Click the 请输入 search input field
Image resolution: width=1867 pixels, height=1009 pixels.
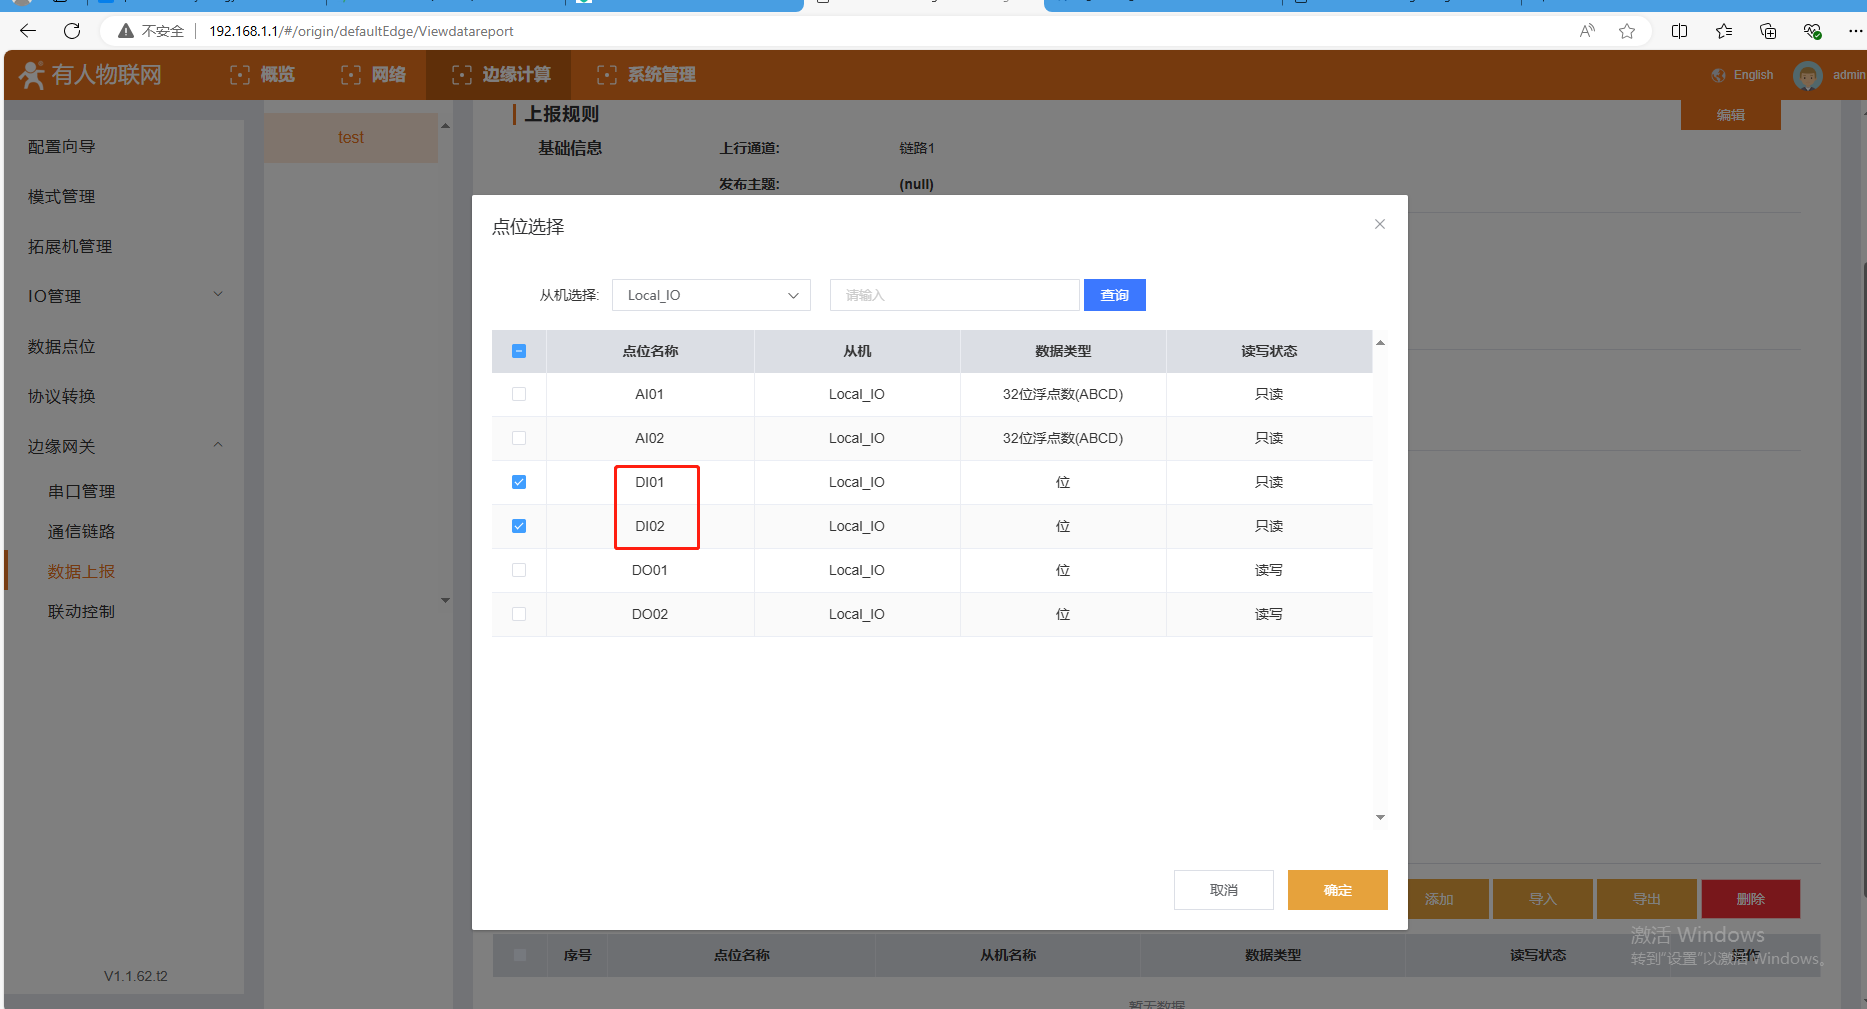(x=954, y=295)
